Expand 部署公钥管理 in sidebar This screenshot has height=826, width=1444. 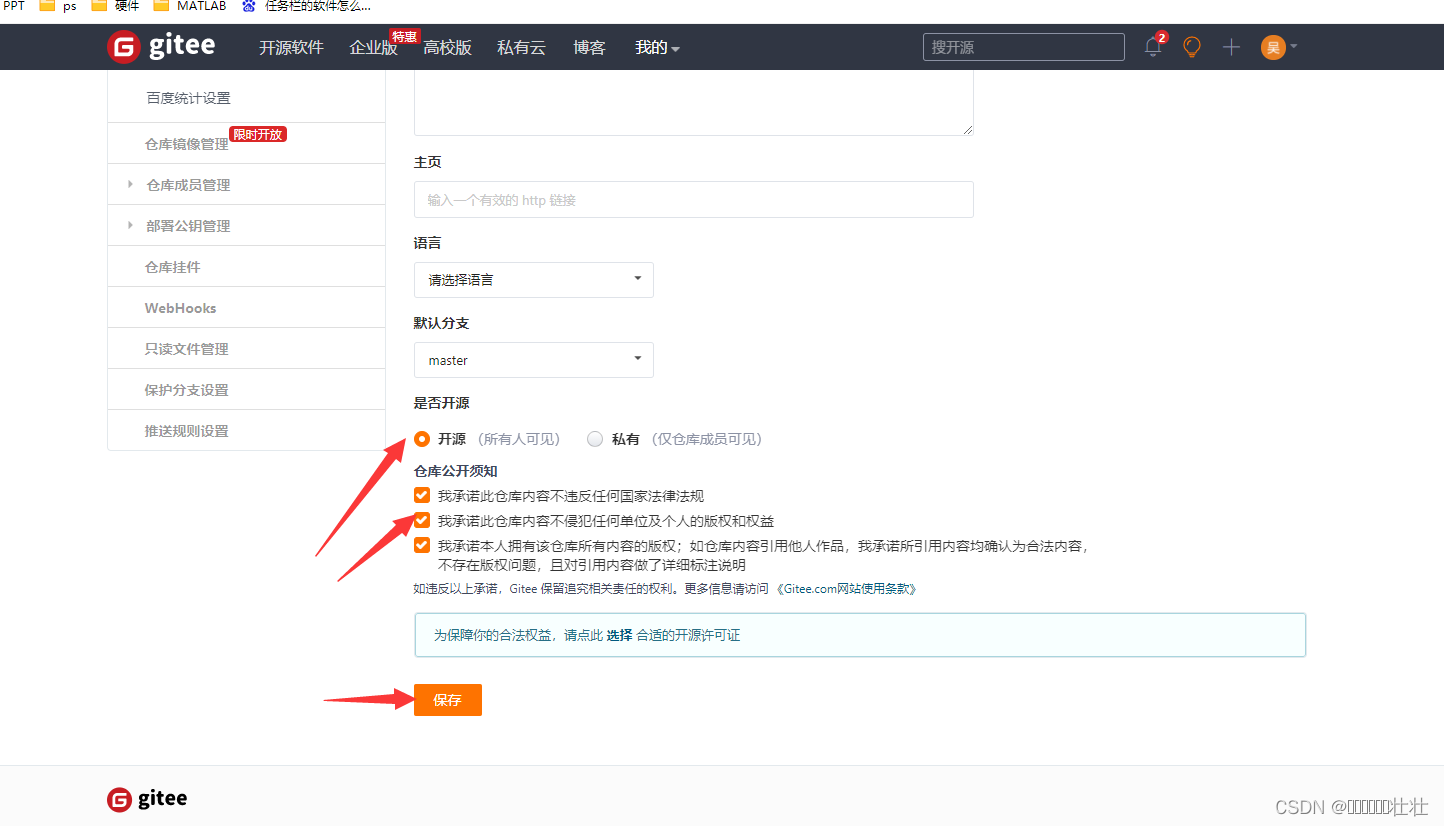coord(246,226)
